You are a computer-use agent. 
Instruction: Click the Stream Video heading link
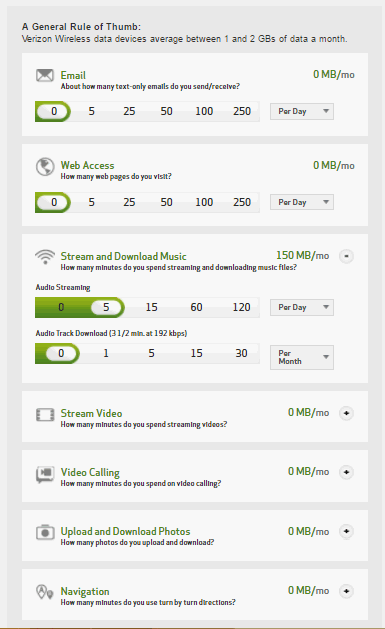pos(91,413)
